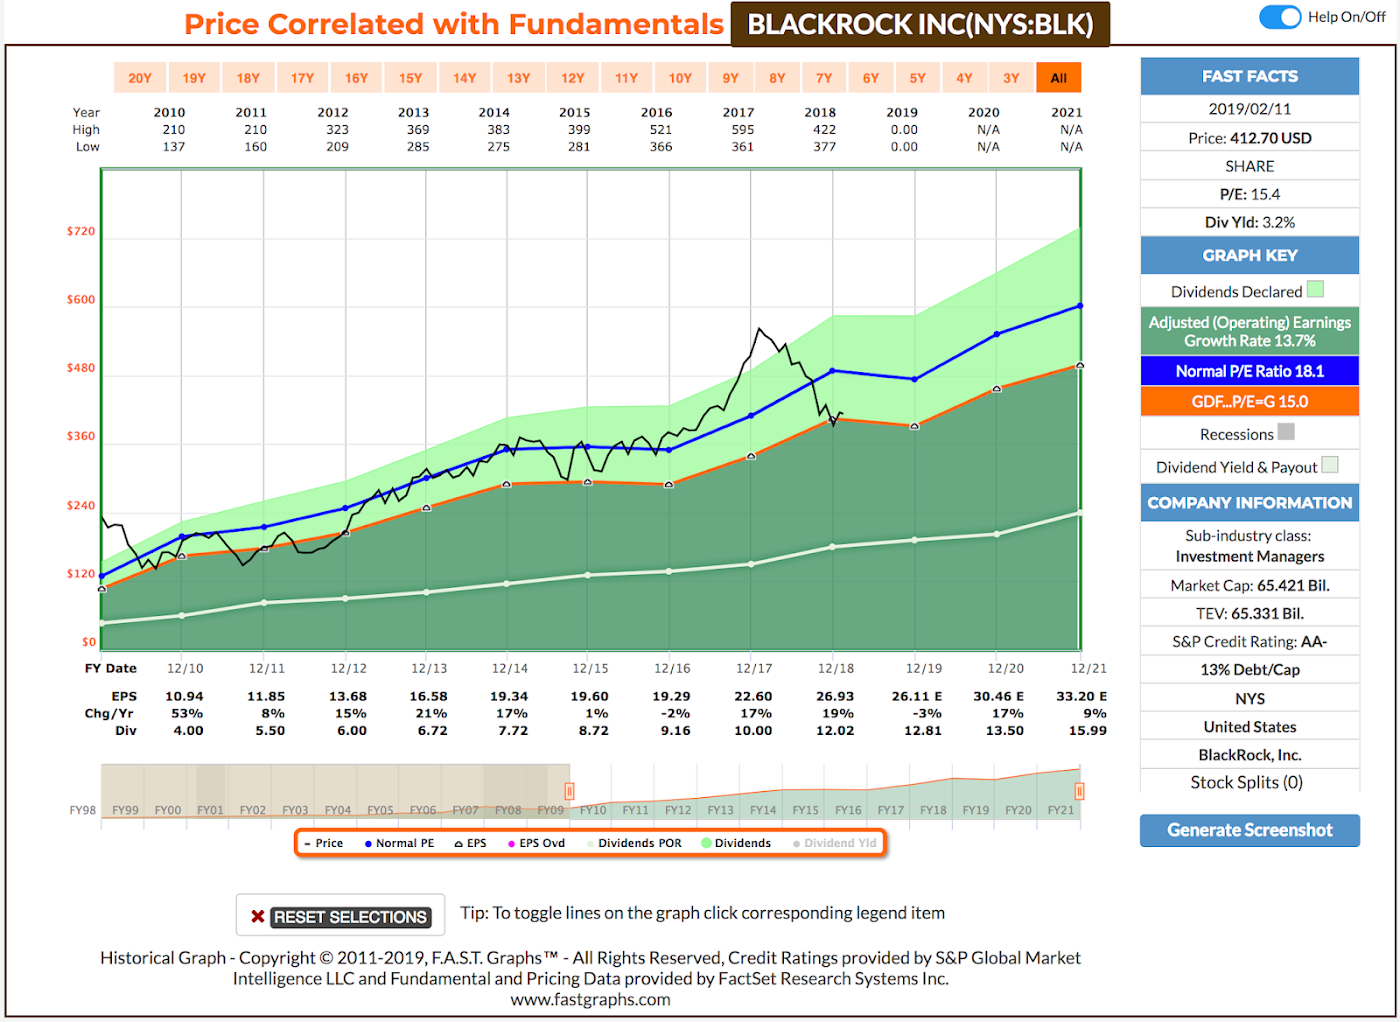The height and width of the screenshot is (1022, 1400).
Task: Click the BLACKROCK INC(NYS:BLK) title banner
Action: (x=920, y=24)
